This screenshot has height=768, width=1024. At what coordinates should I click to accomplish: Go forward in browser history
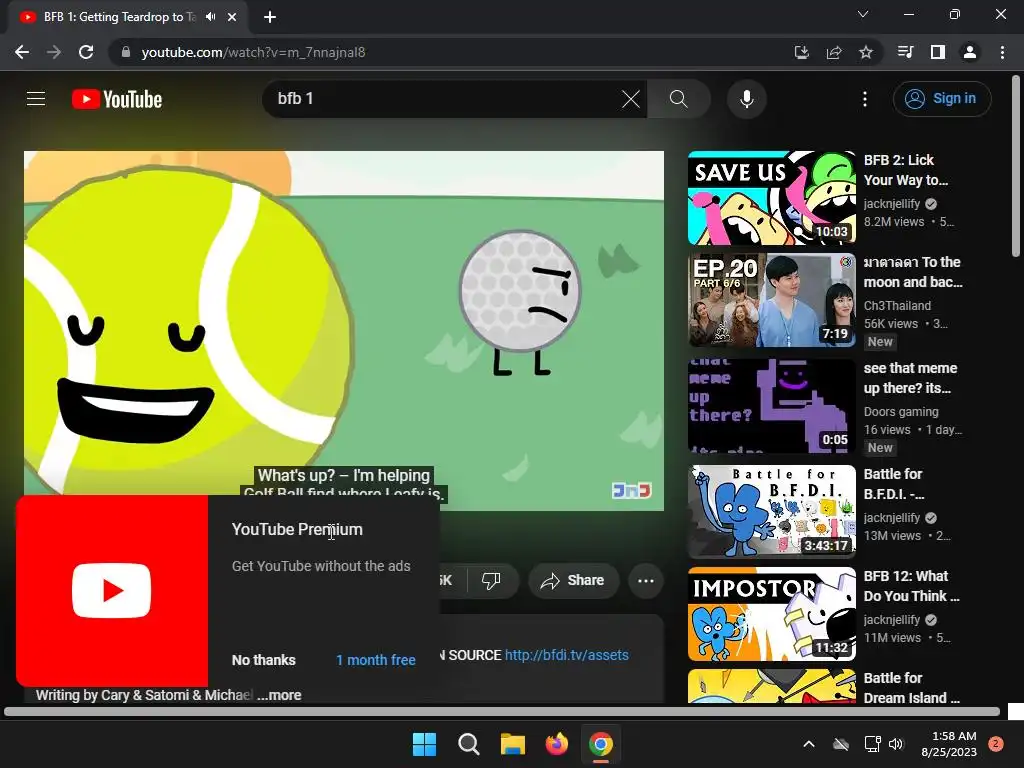click(x=54, y=52)
